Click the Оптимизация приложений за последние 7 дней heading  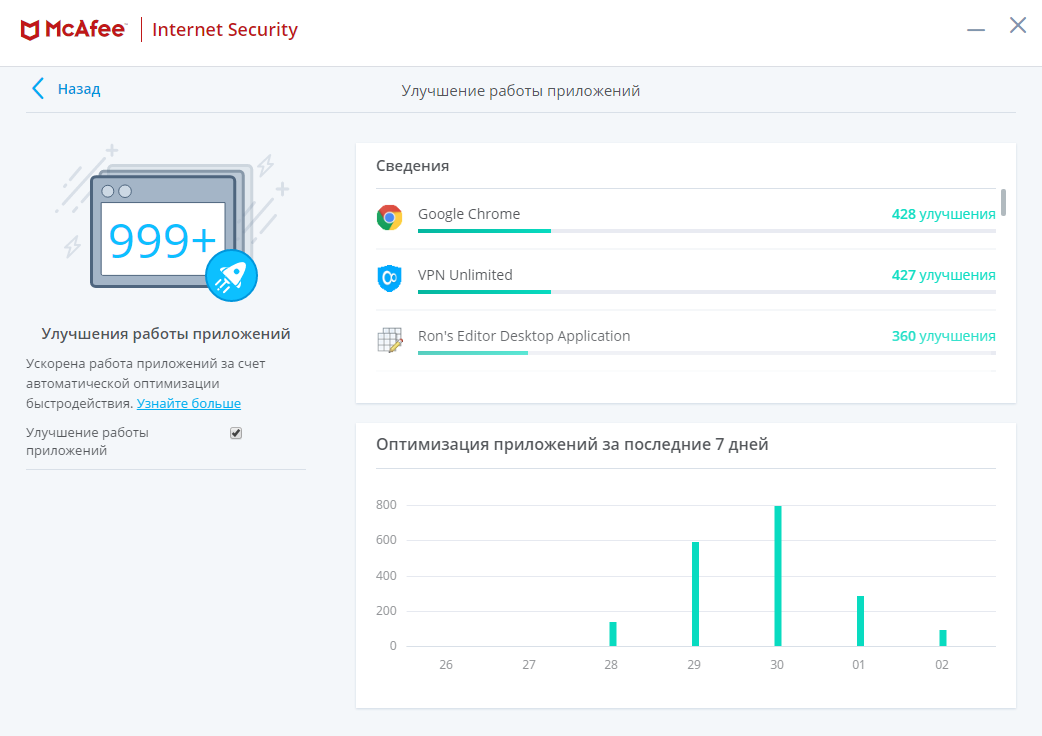572,444
